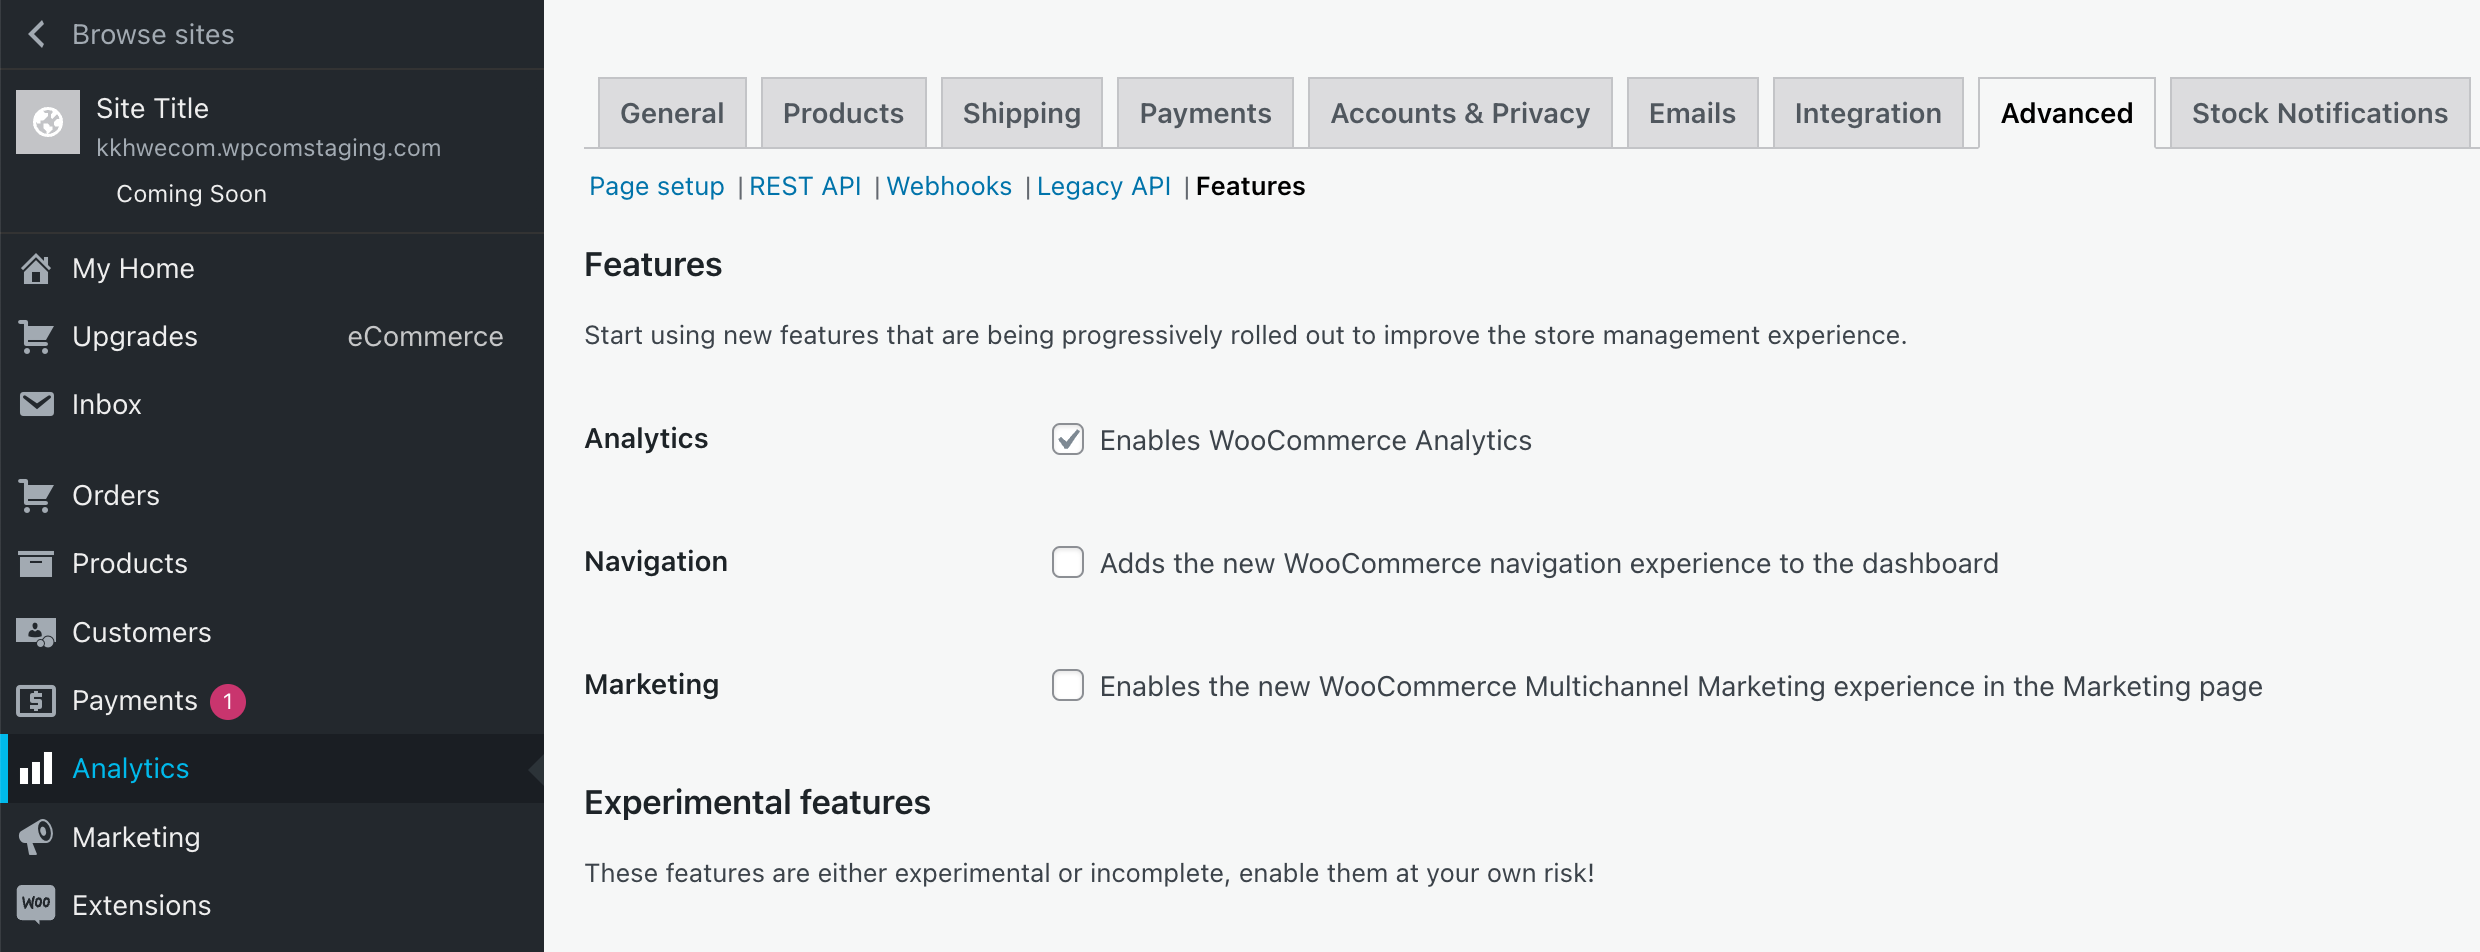Open Orders via the cart icon
Viewport: 2480px width, 952px height.
pyautogui.click(x=37, y=494)
